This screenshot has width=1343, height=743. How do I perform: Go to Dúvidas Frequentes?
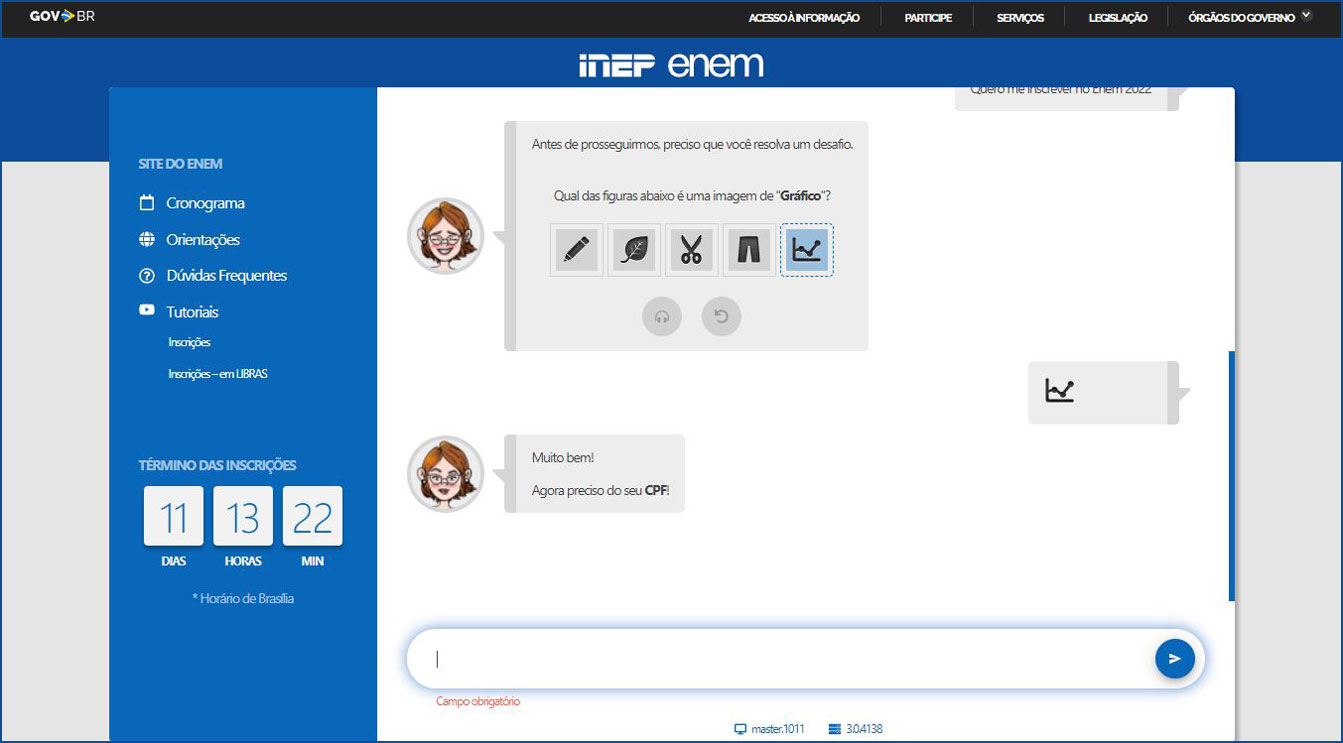[x=226, y=276]
